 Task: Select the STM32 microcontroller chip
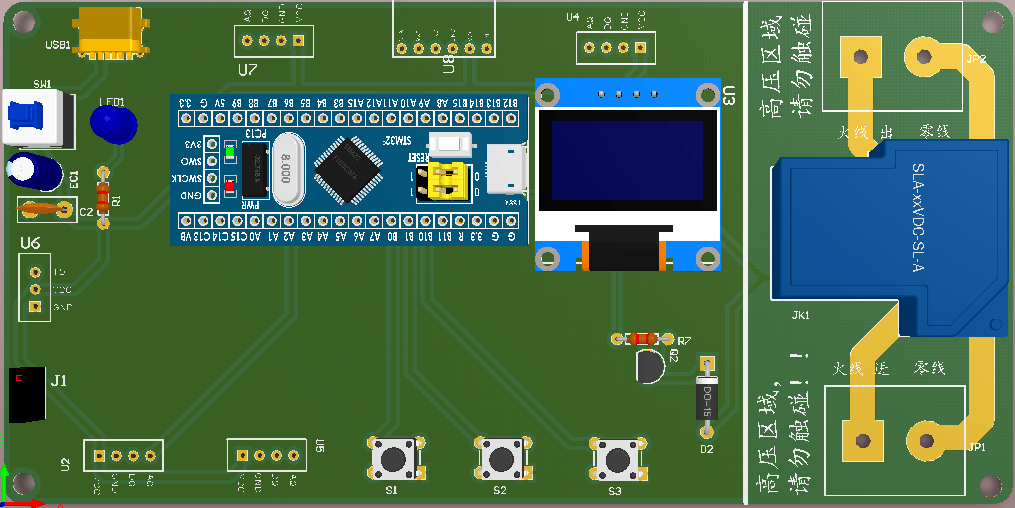[348, 170]
